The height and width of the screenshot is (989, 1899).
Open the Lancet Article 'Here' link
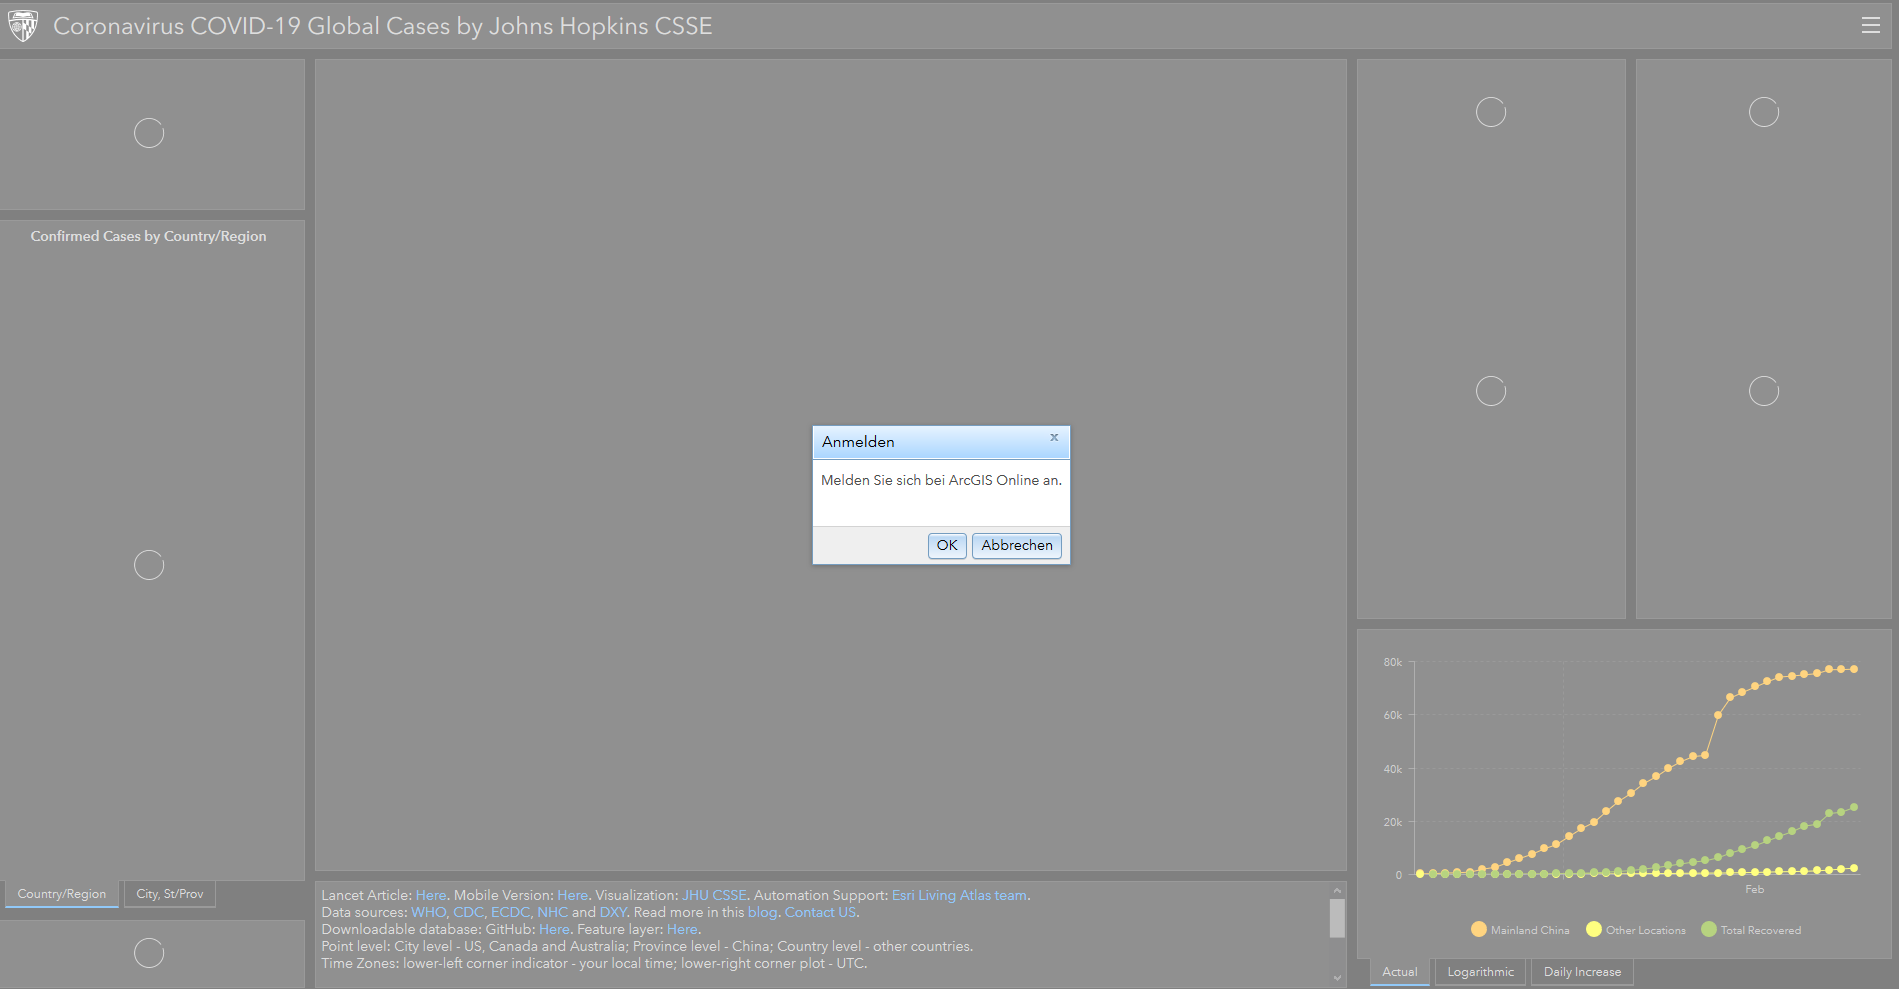coord(431,895)
